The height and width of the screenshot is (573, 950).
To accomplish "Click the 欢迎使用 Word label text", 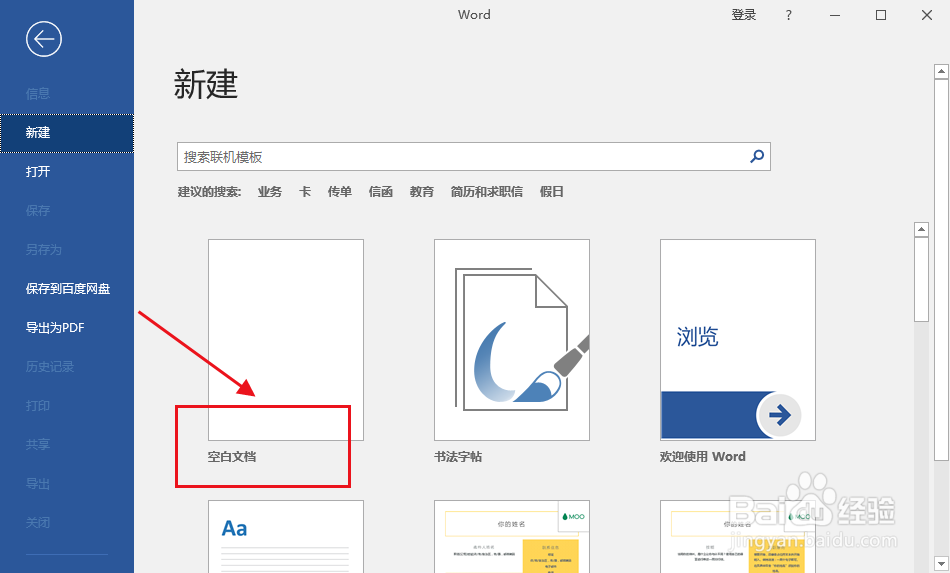I will tap(703, 457).
